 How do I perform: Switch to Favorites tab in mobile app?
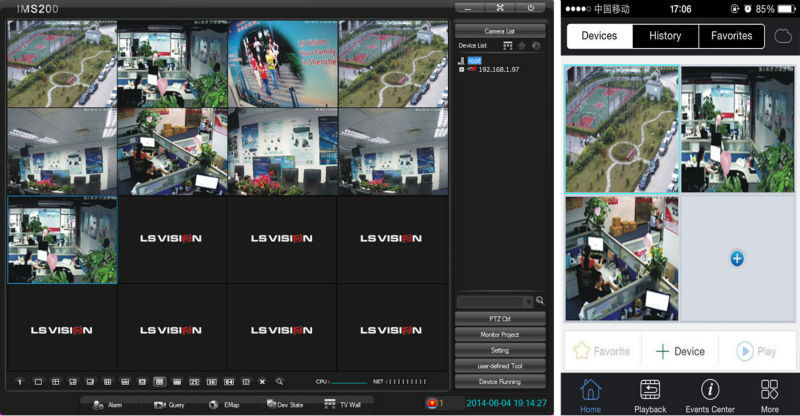(732, 36)
